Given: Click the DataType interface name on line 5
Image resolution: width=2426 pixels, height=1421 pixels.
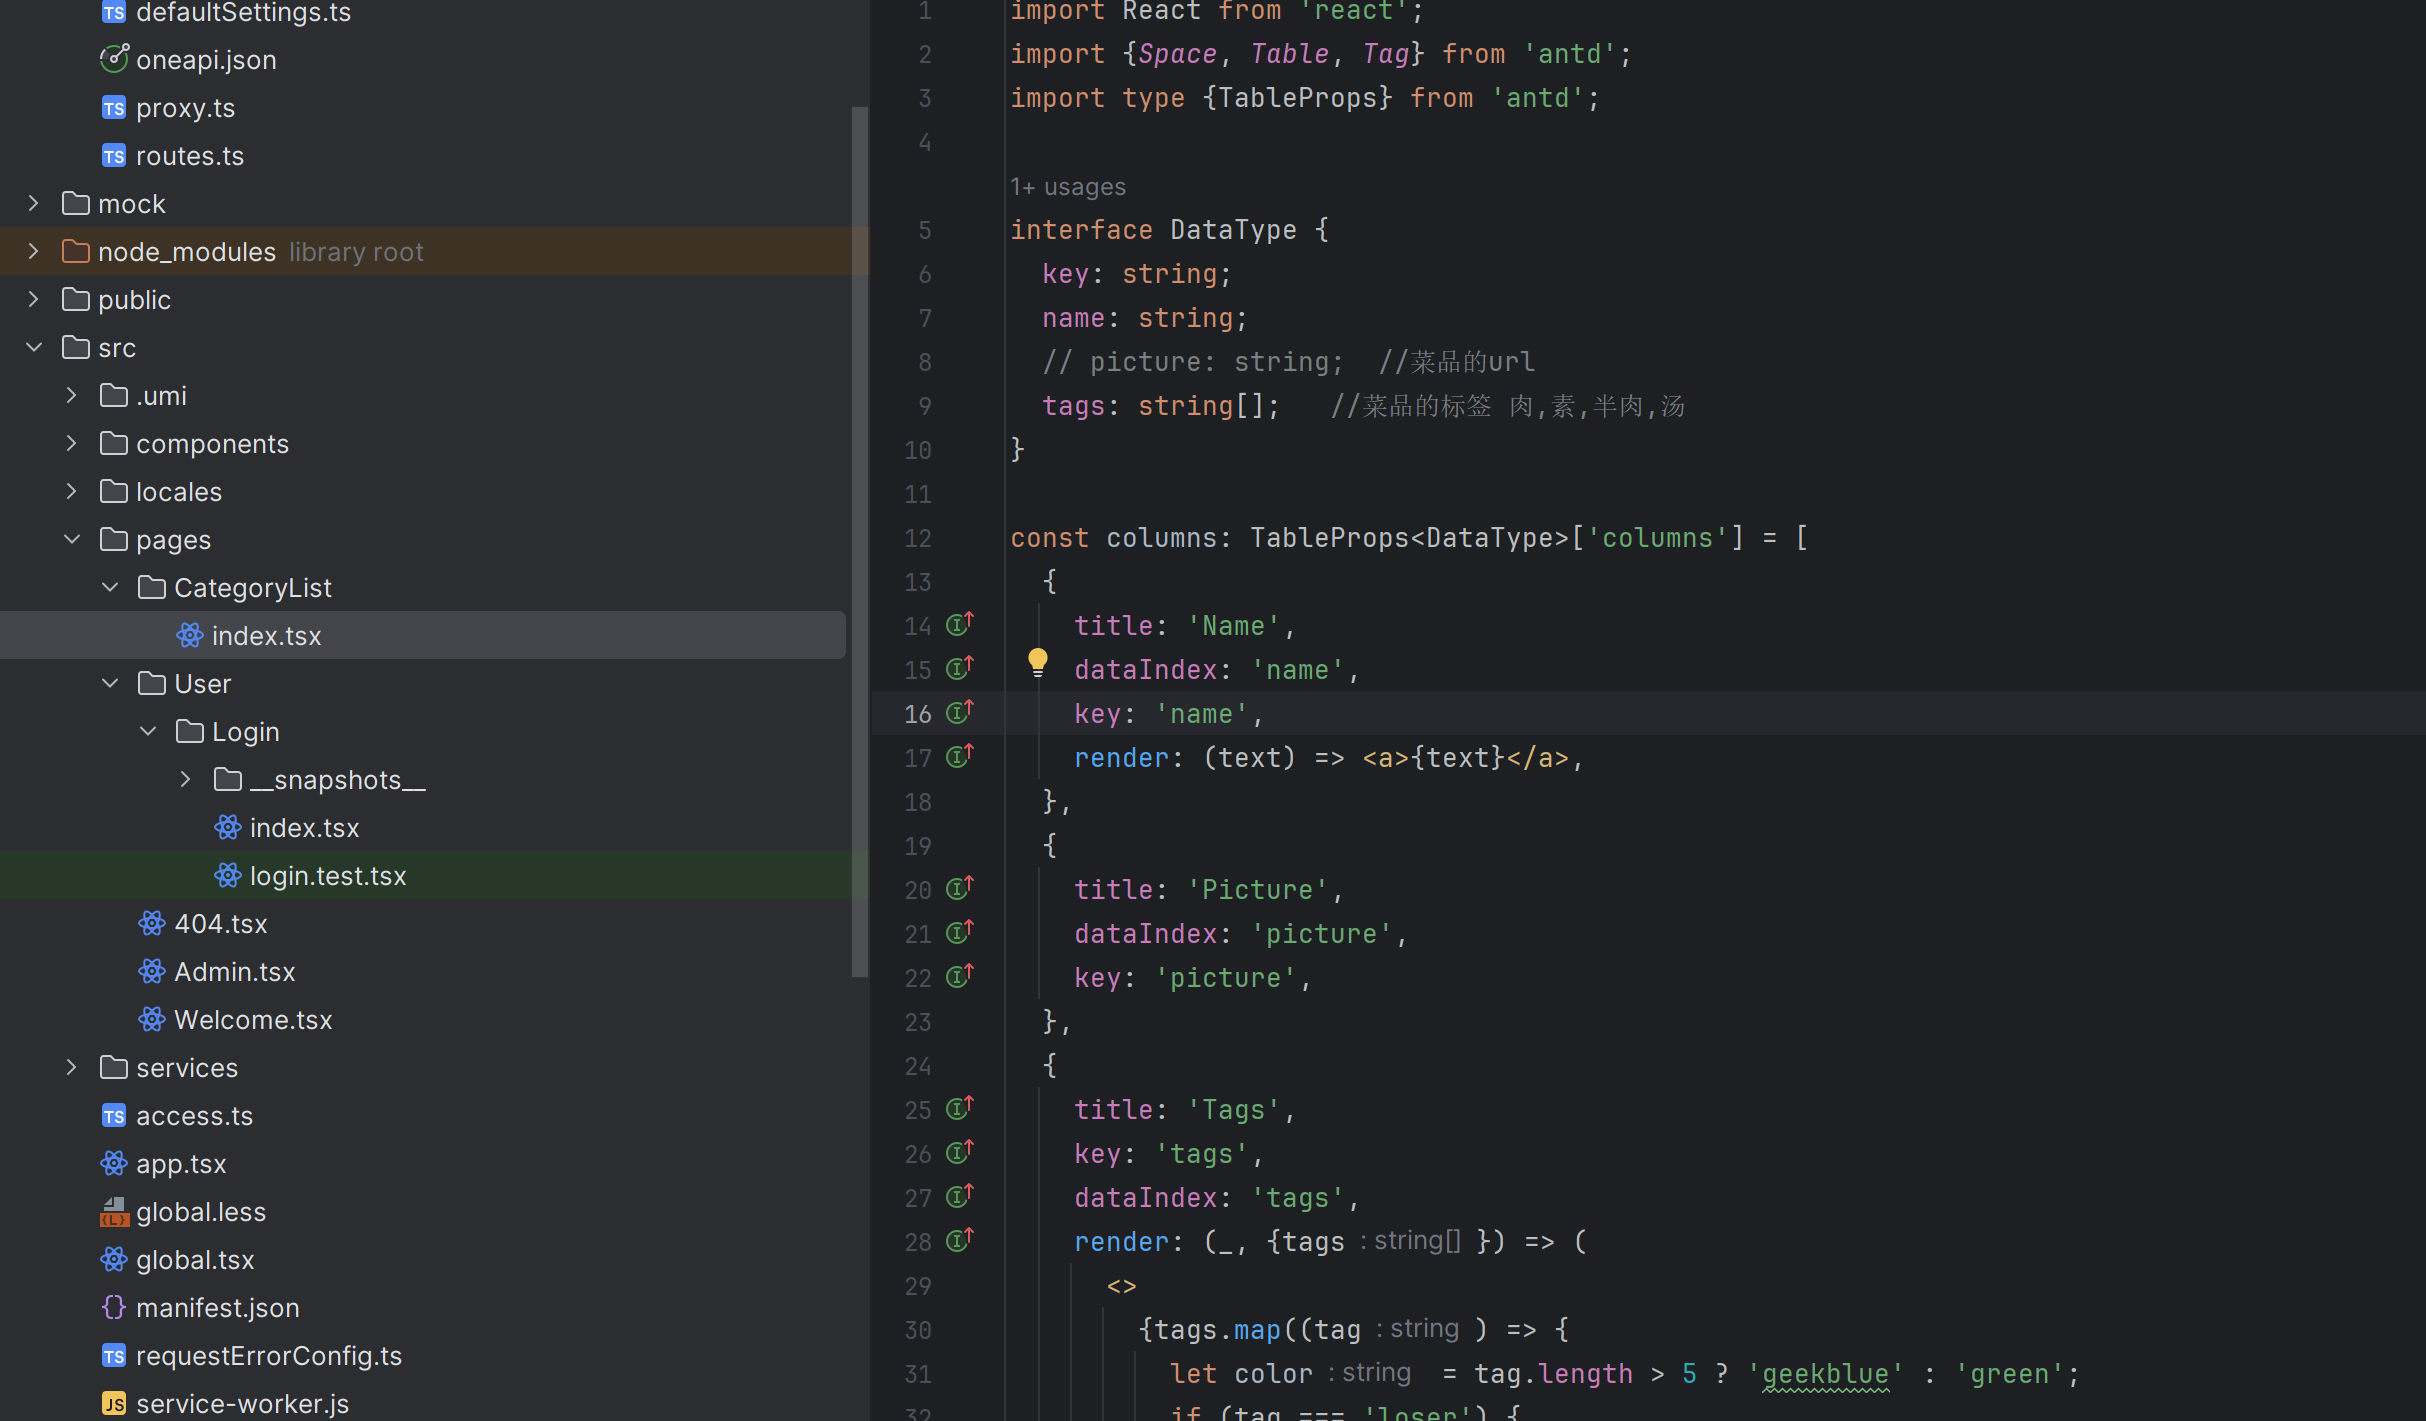Looking at the screenshot, I should [1233, 230].
